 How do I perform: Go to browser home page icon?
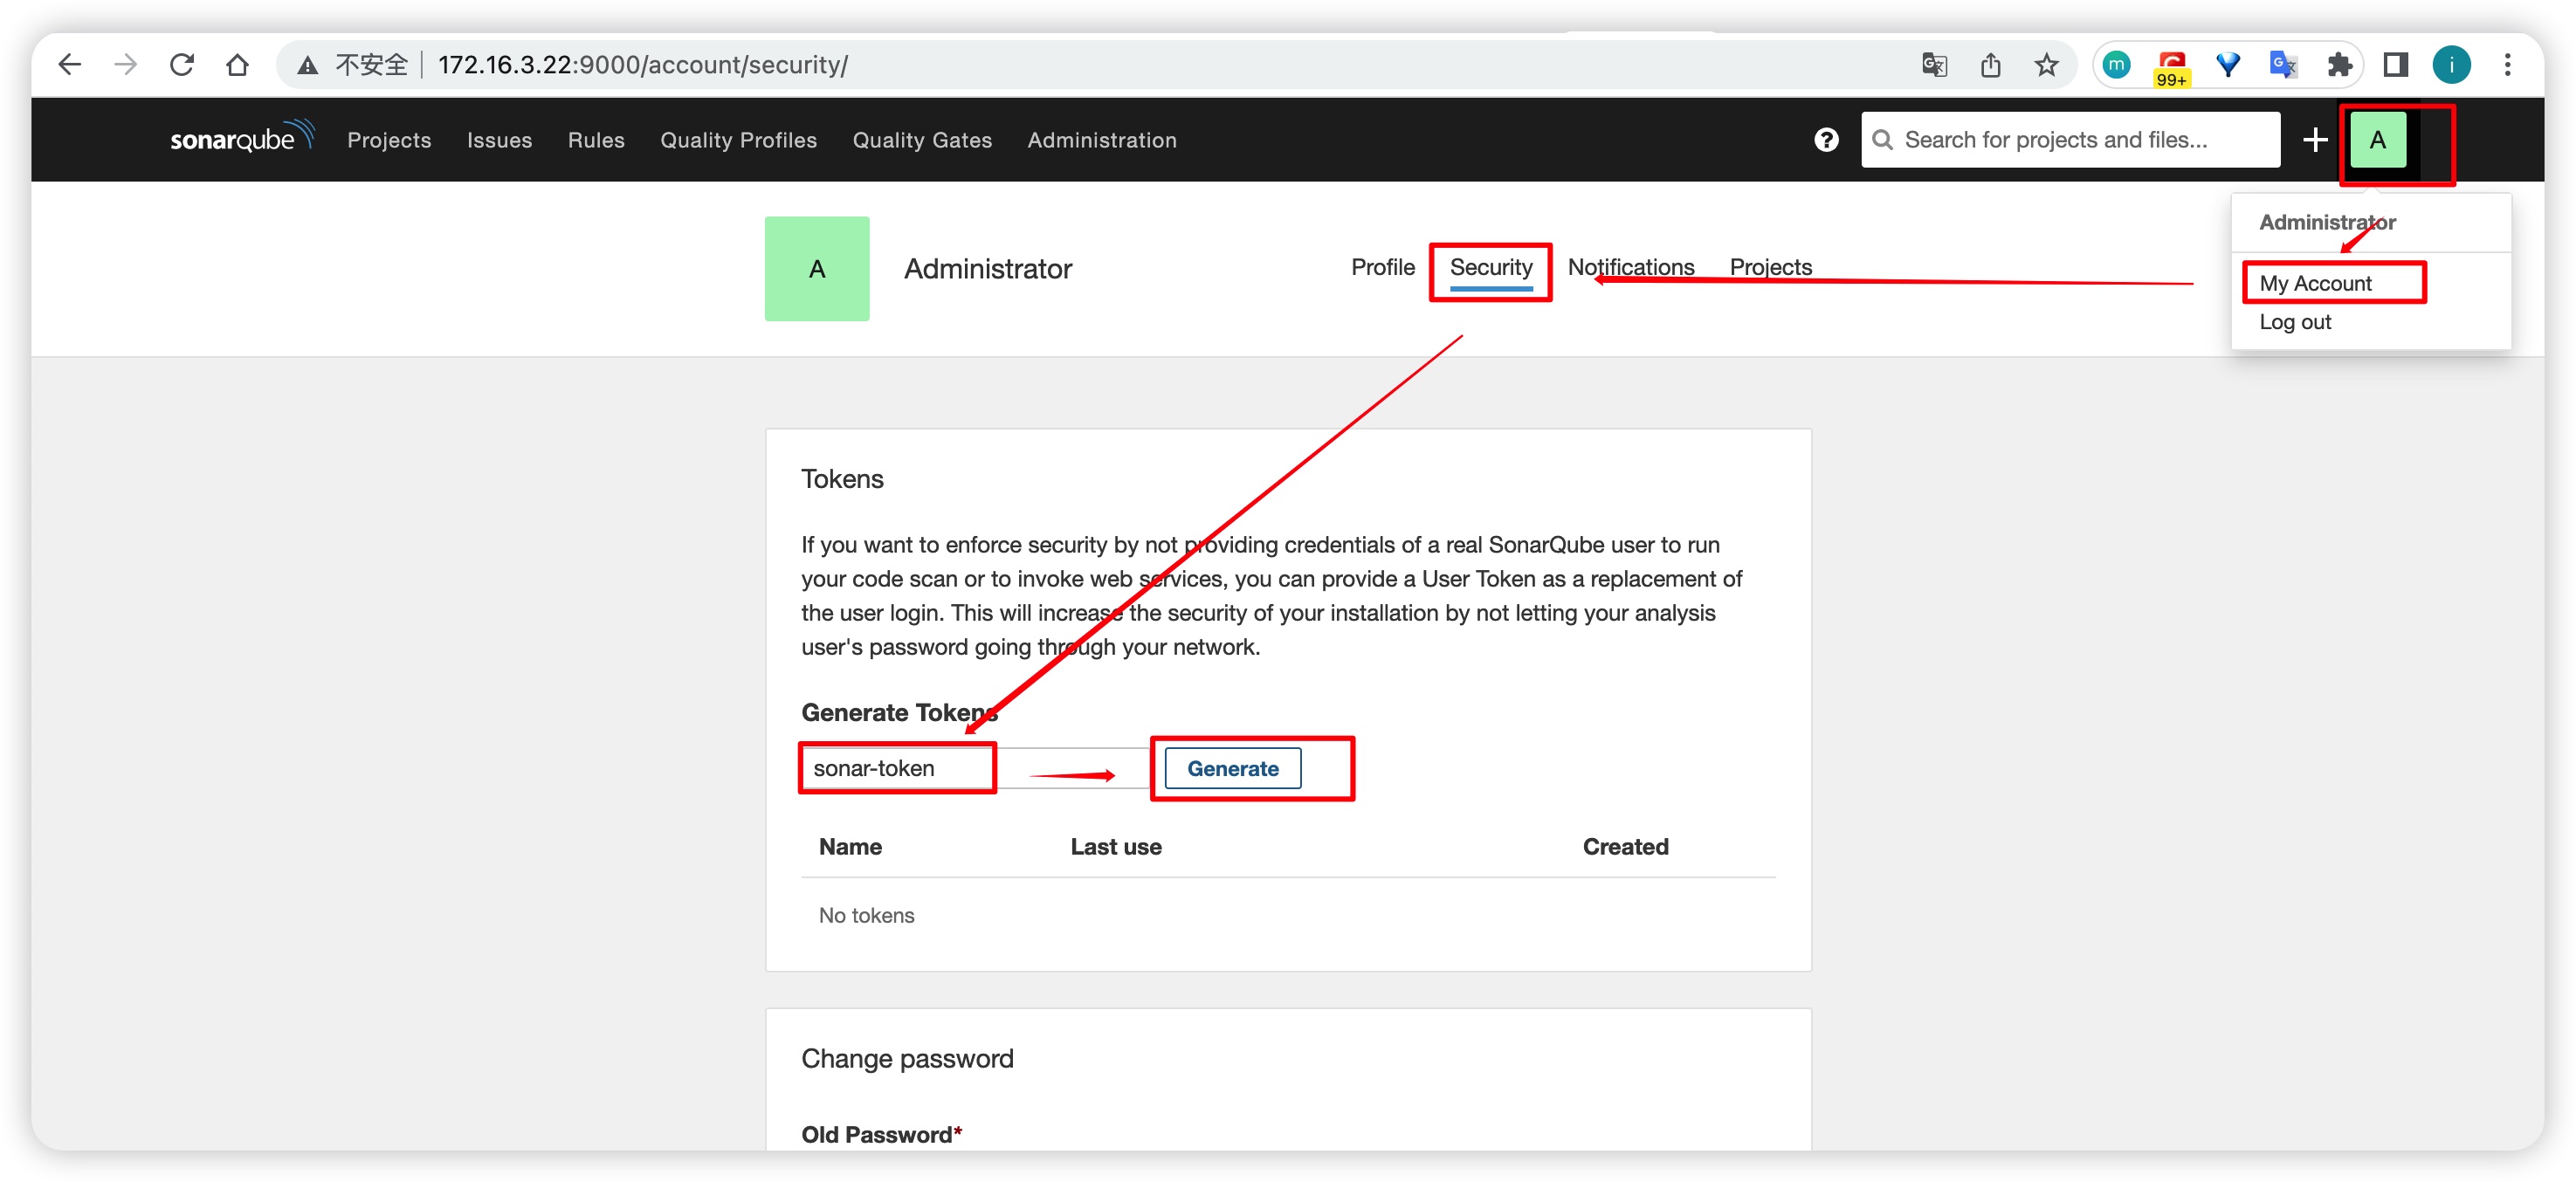pos(238,65)
